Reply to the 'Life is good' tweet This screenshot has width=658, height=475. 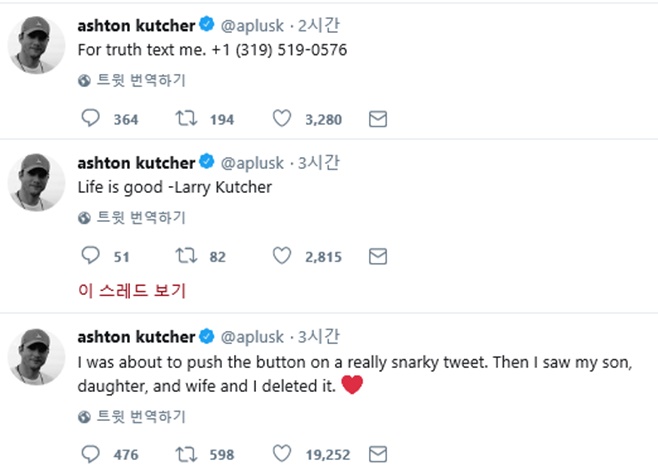[x=91, y=256]
